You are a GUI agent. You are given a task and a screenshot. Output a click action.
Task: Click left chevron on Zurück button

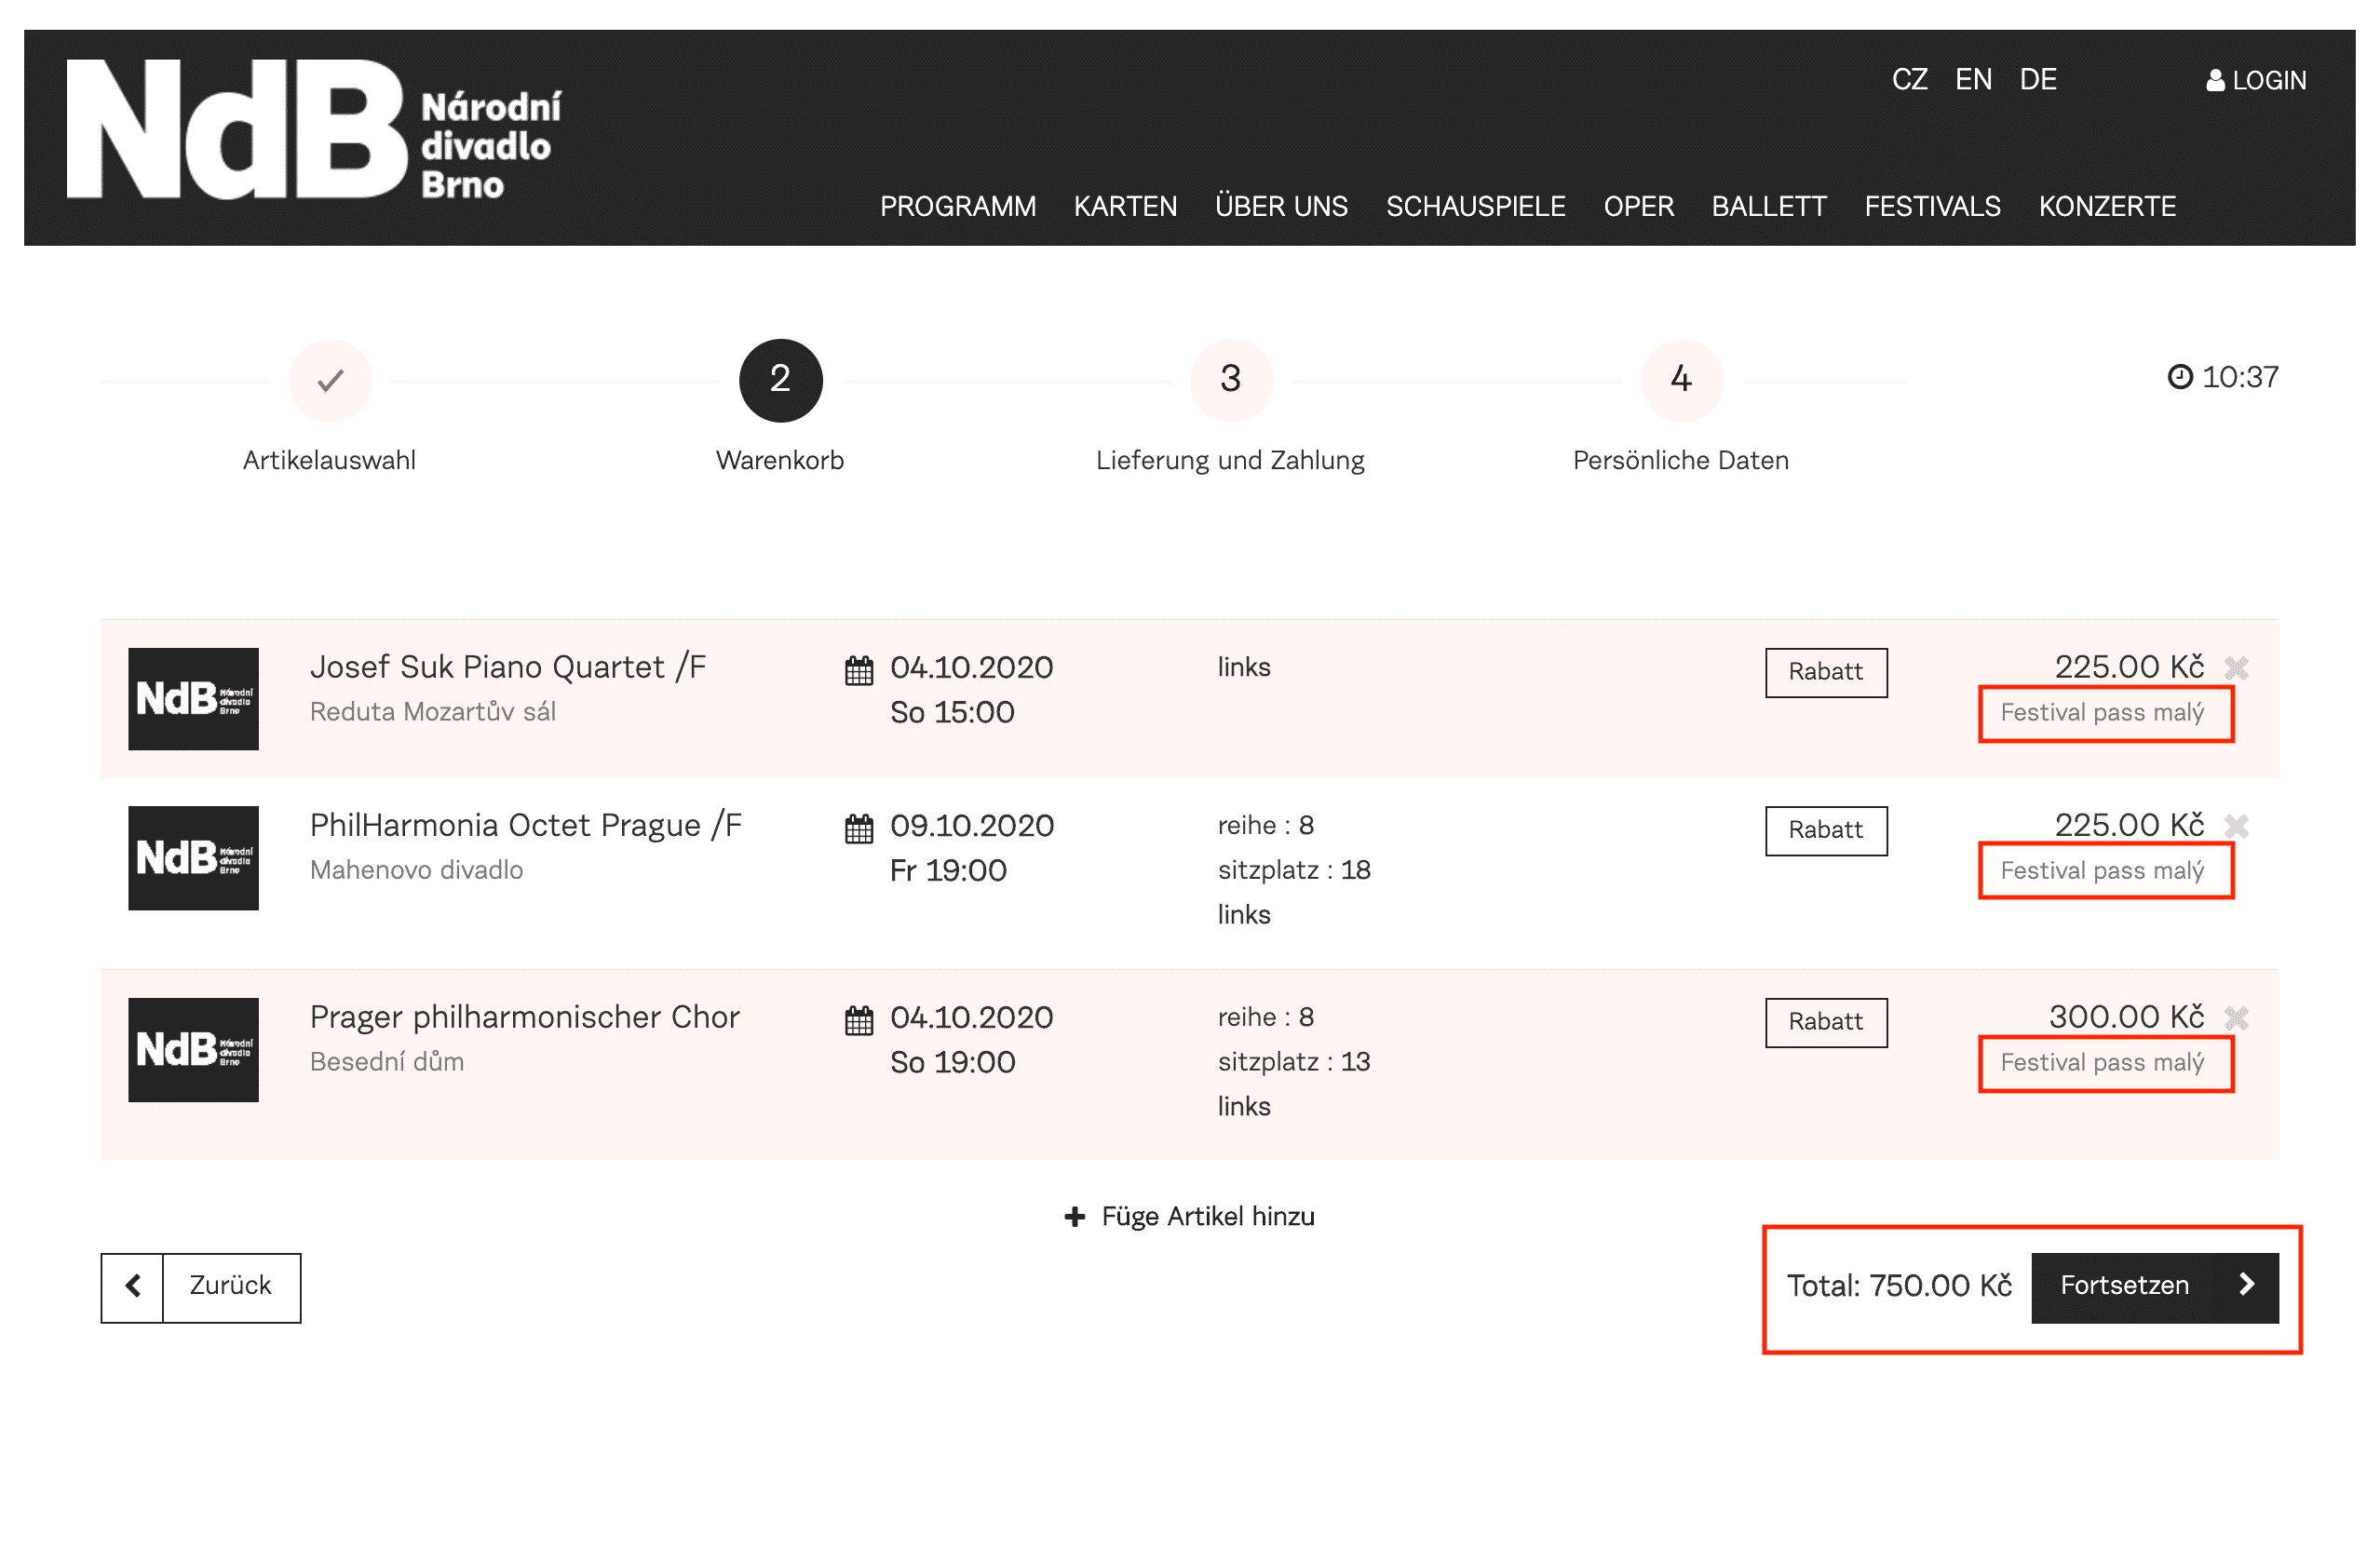pyautogui.click(x=133, y=1286)
